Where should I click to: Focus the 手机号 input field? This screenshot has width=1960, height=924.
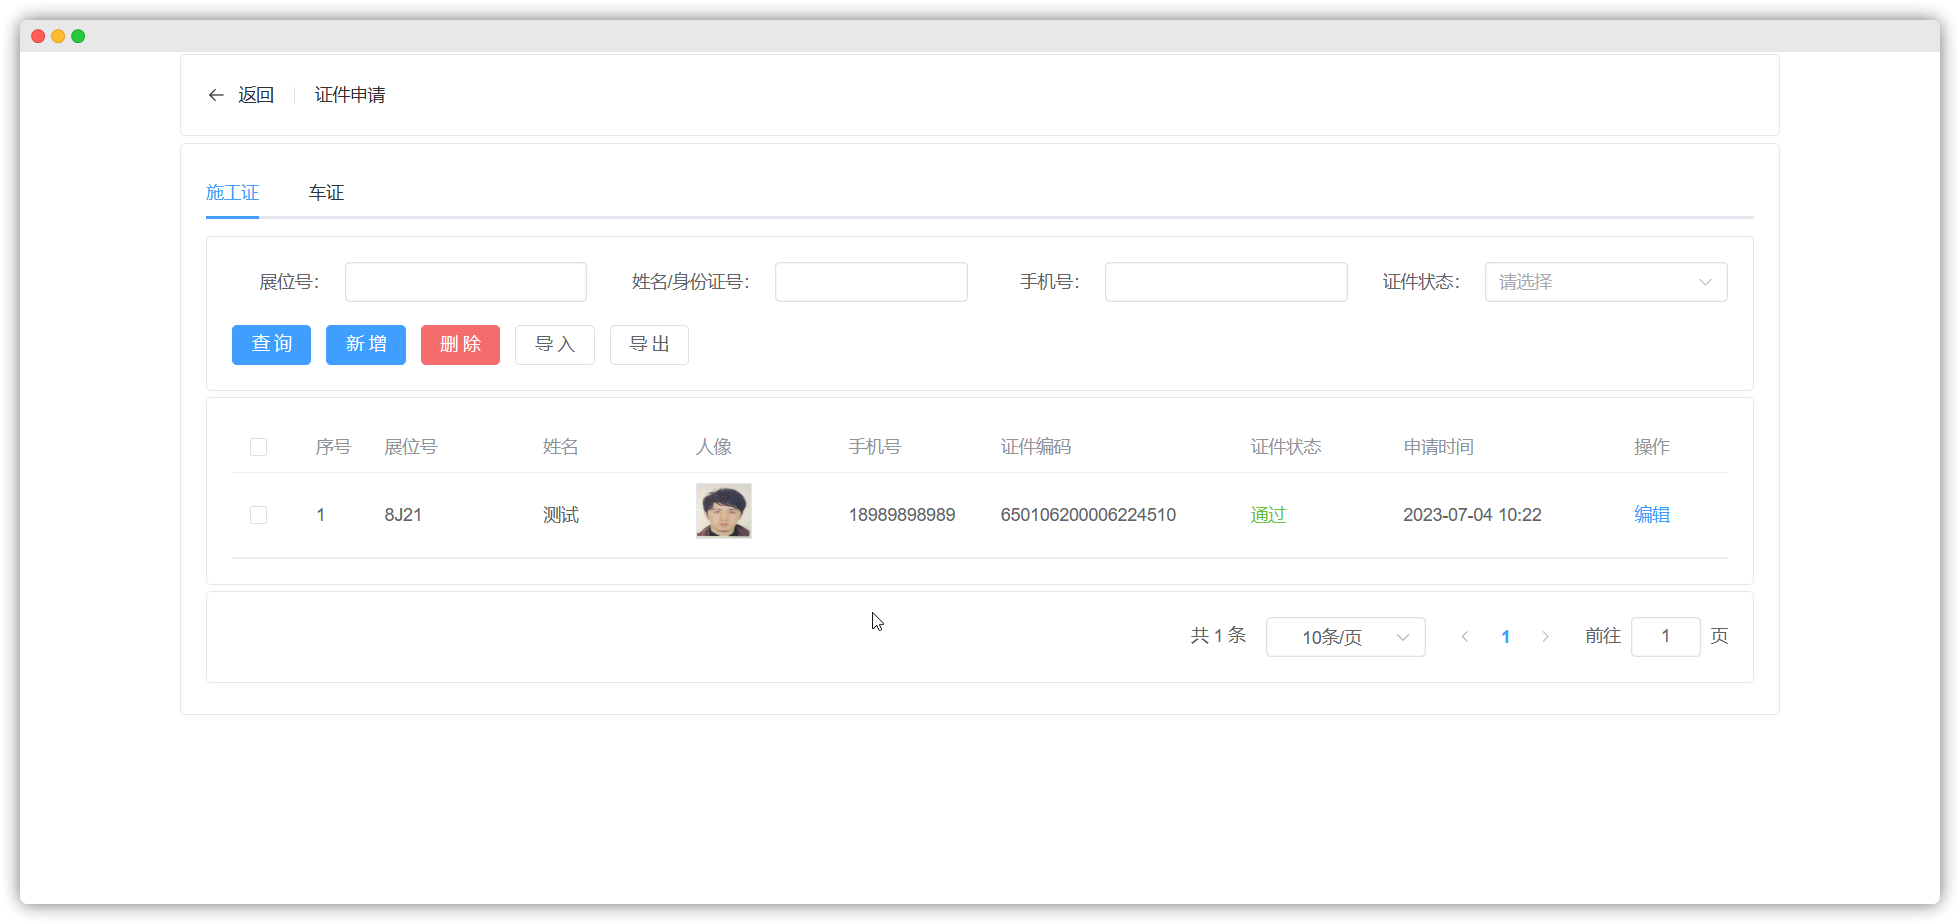point(1226,282)
